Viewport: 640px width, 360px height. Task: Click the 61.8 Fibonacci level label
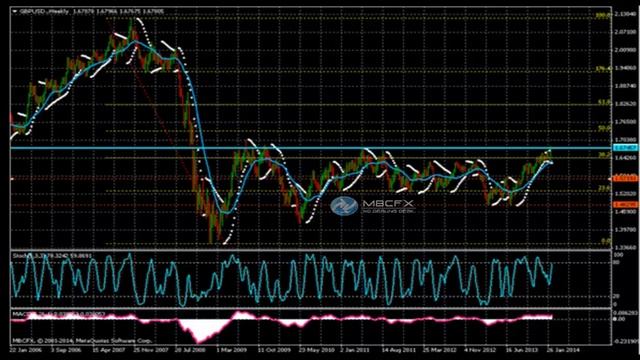click(604, 102)
